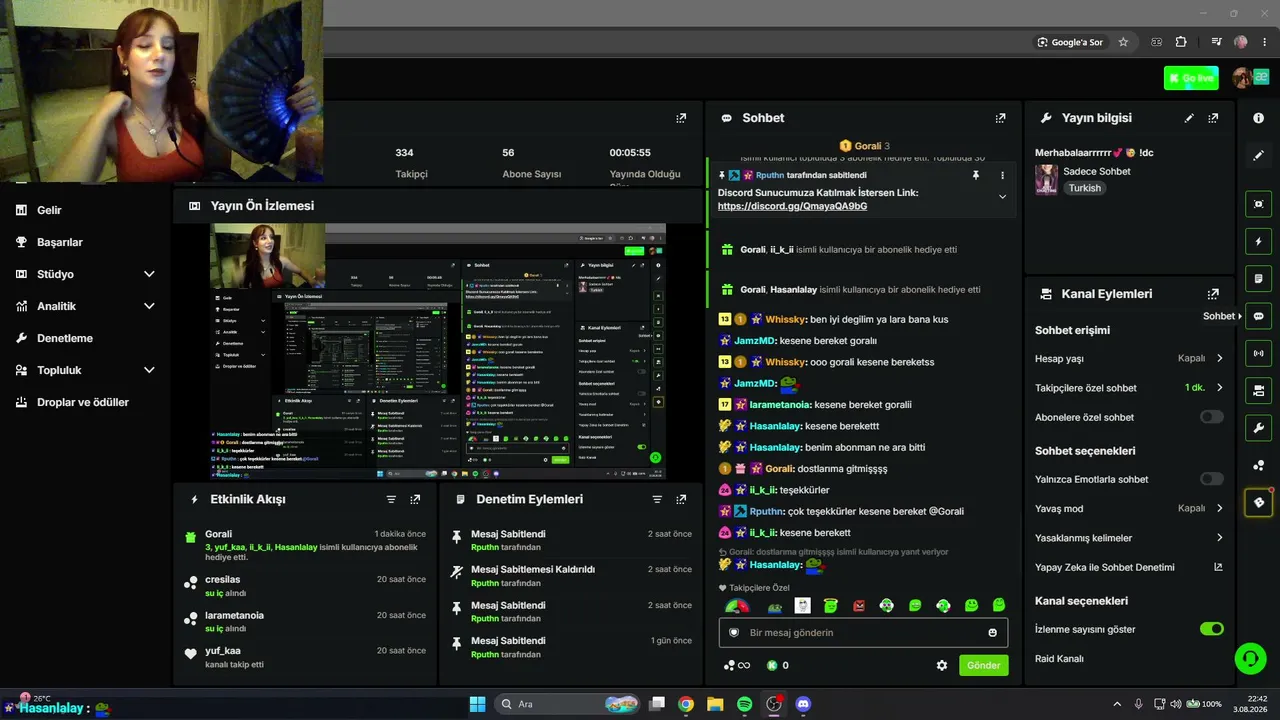Toggle Yalnızca Emotlarla sohbet switch

coord(1211,479)
